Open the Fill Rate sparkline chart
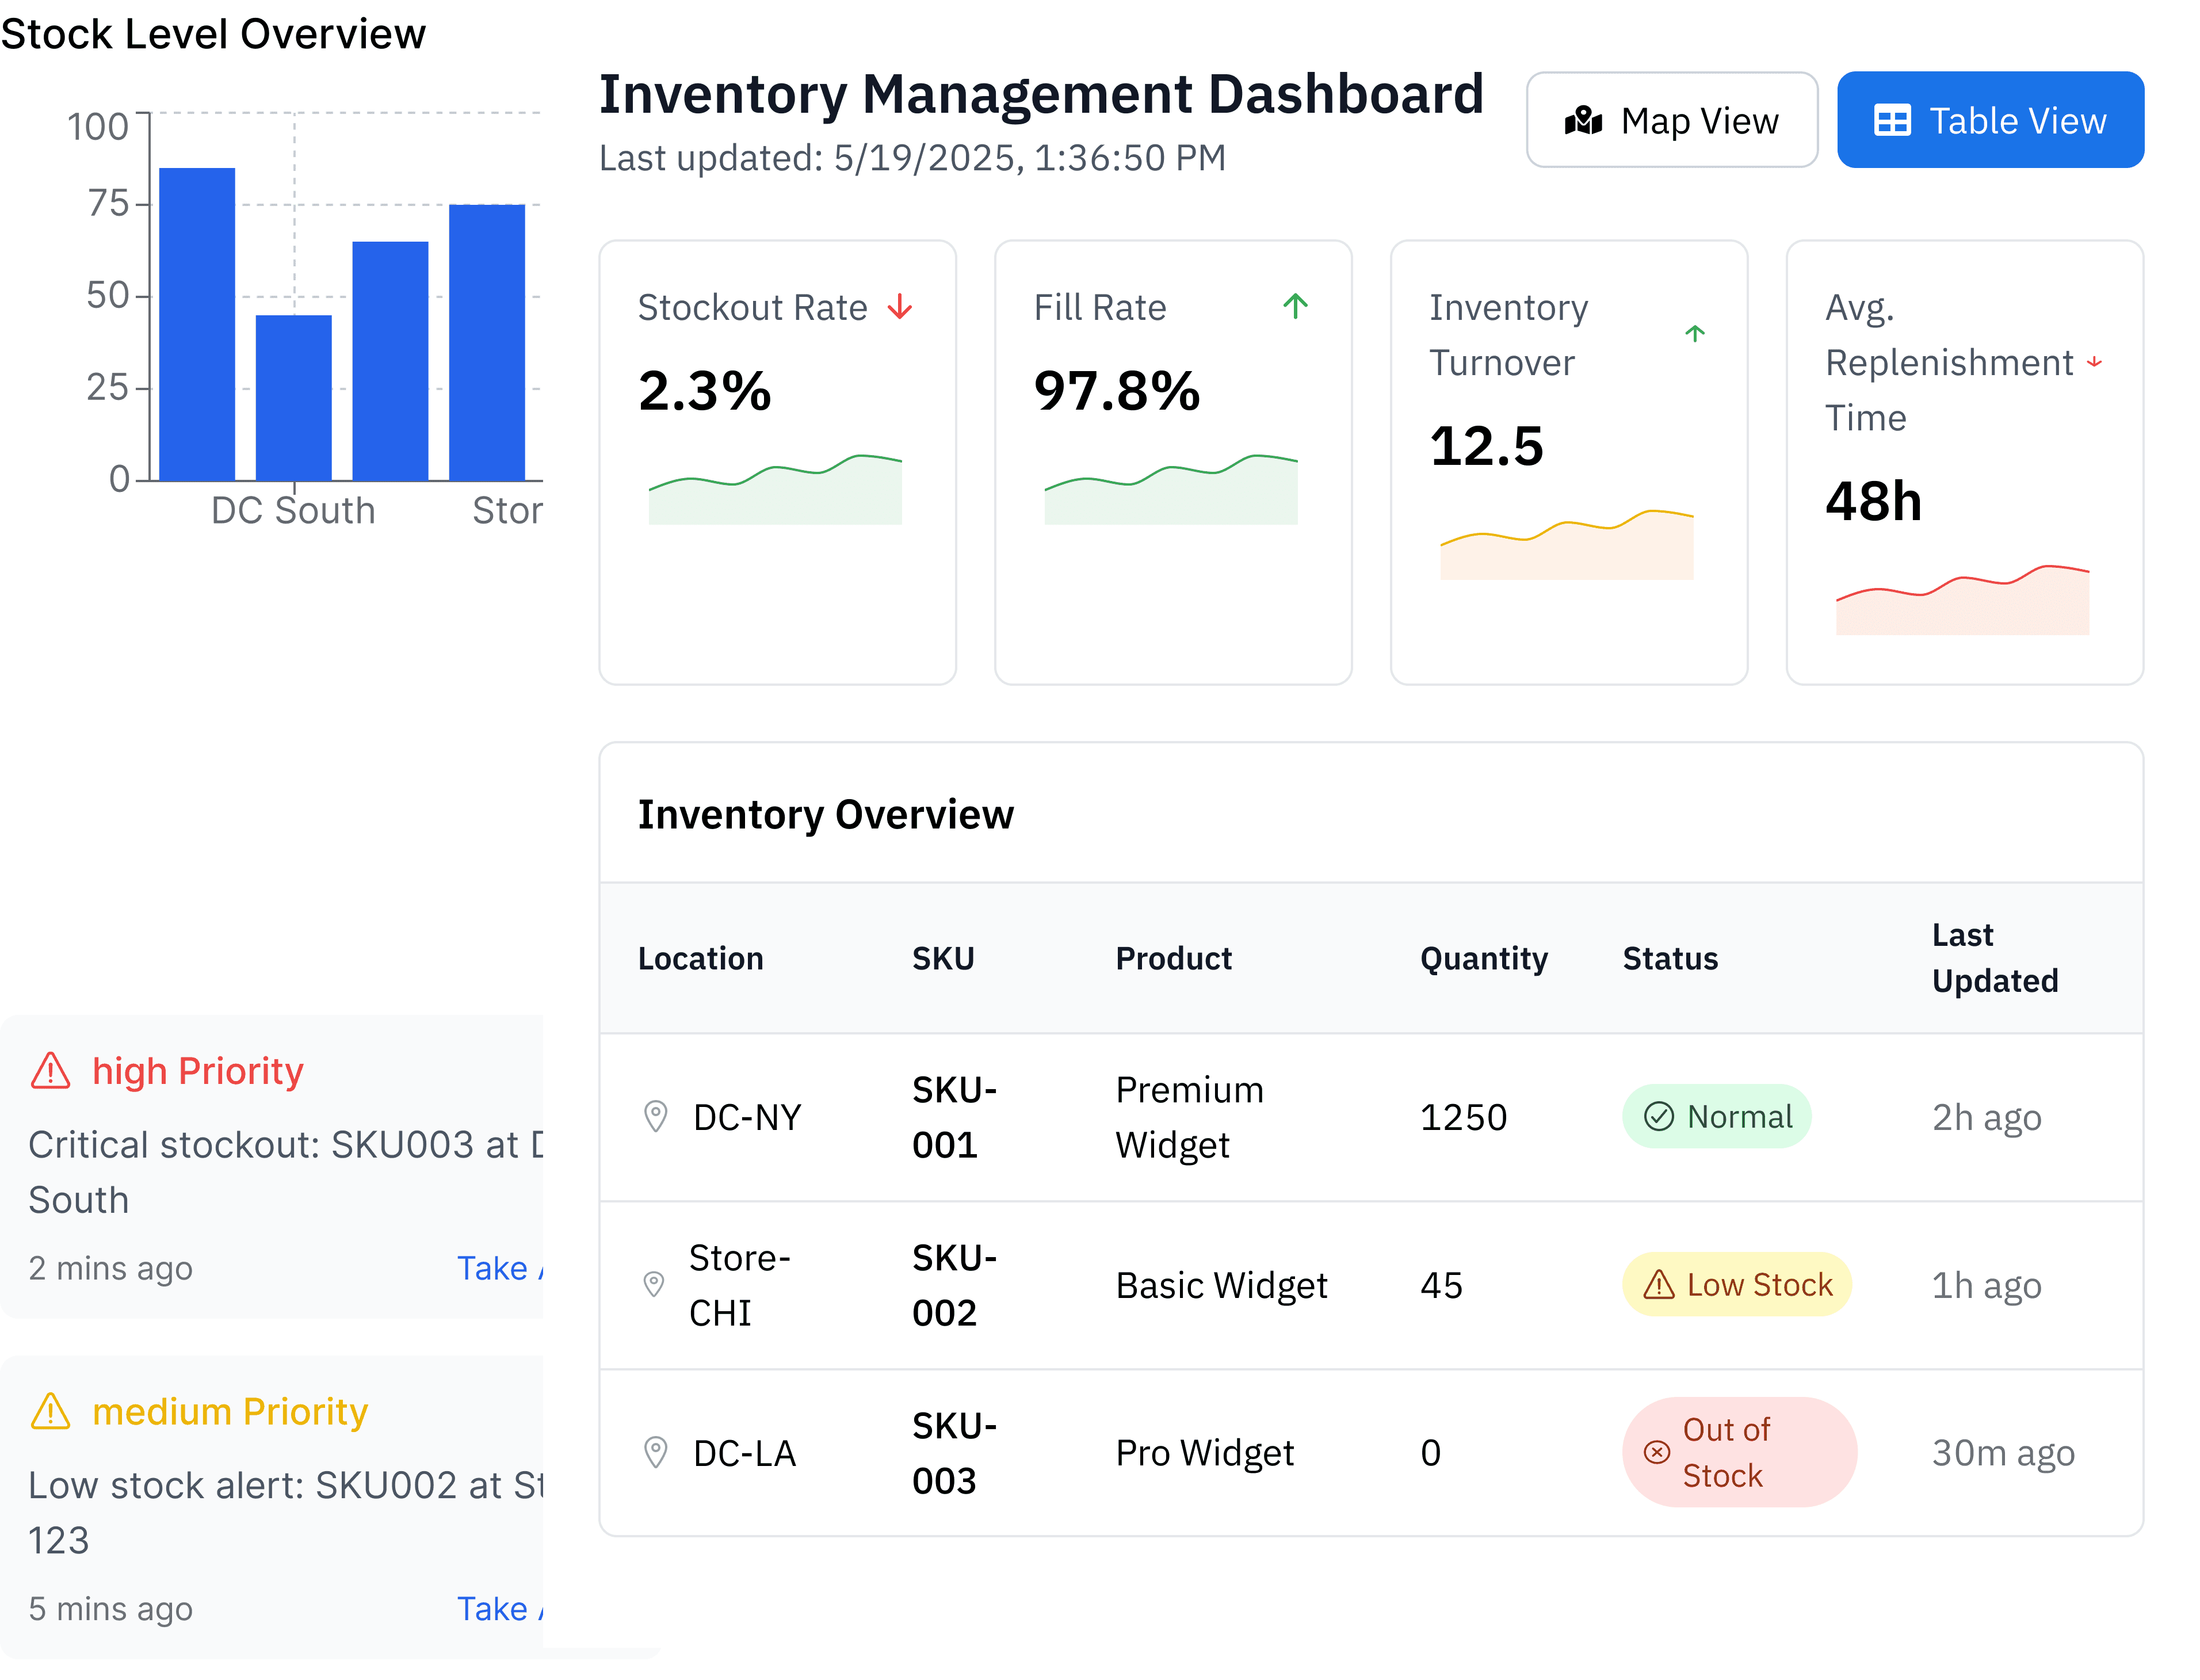Screen dimensions: 2200x1680 coord(1171,489)
